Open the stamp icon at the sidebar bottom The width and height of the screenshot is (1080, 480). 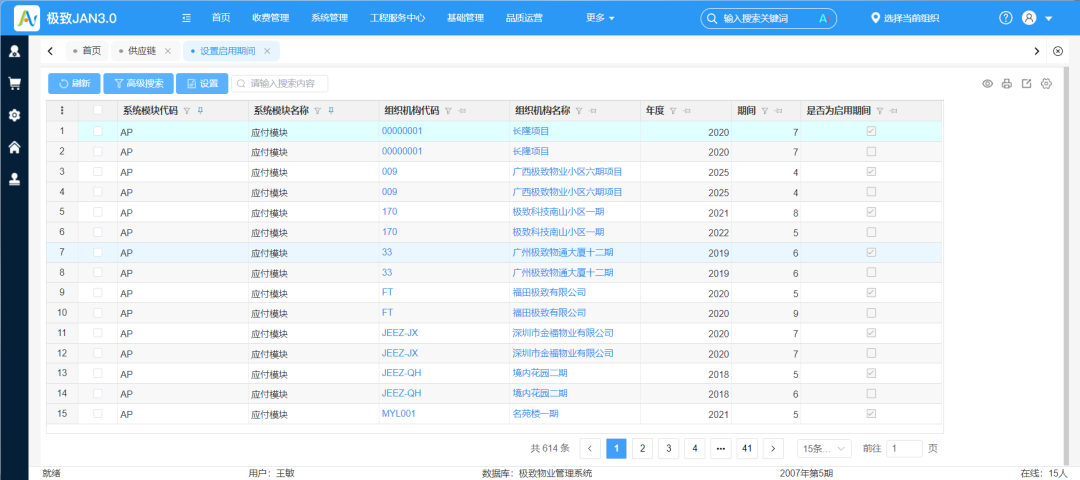pyautogui.click(x=14, y=179)
